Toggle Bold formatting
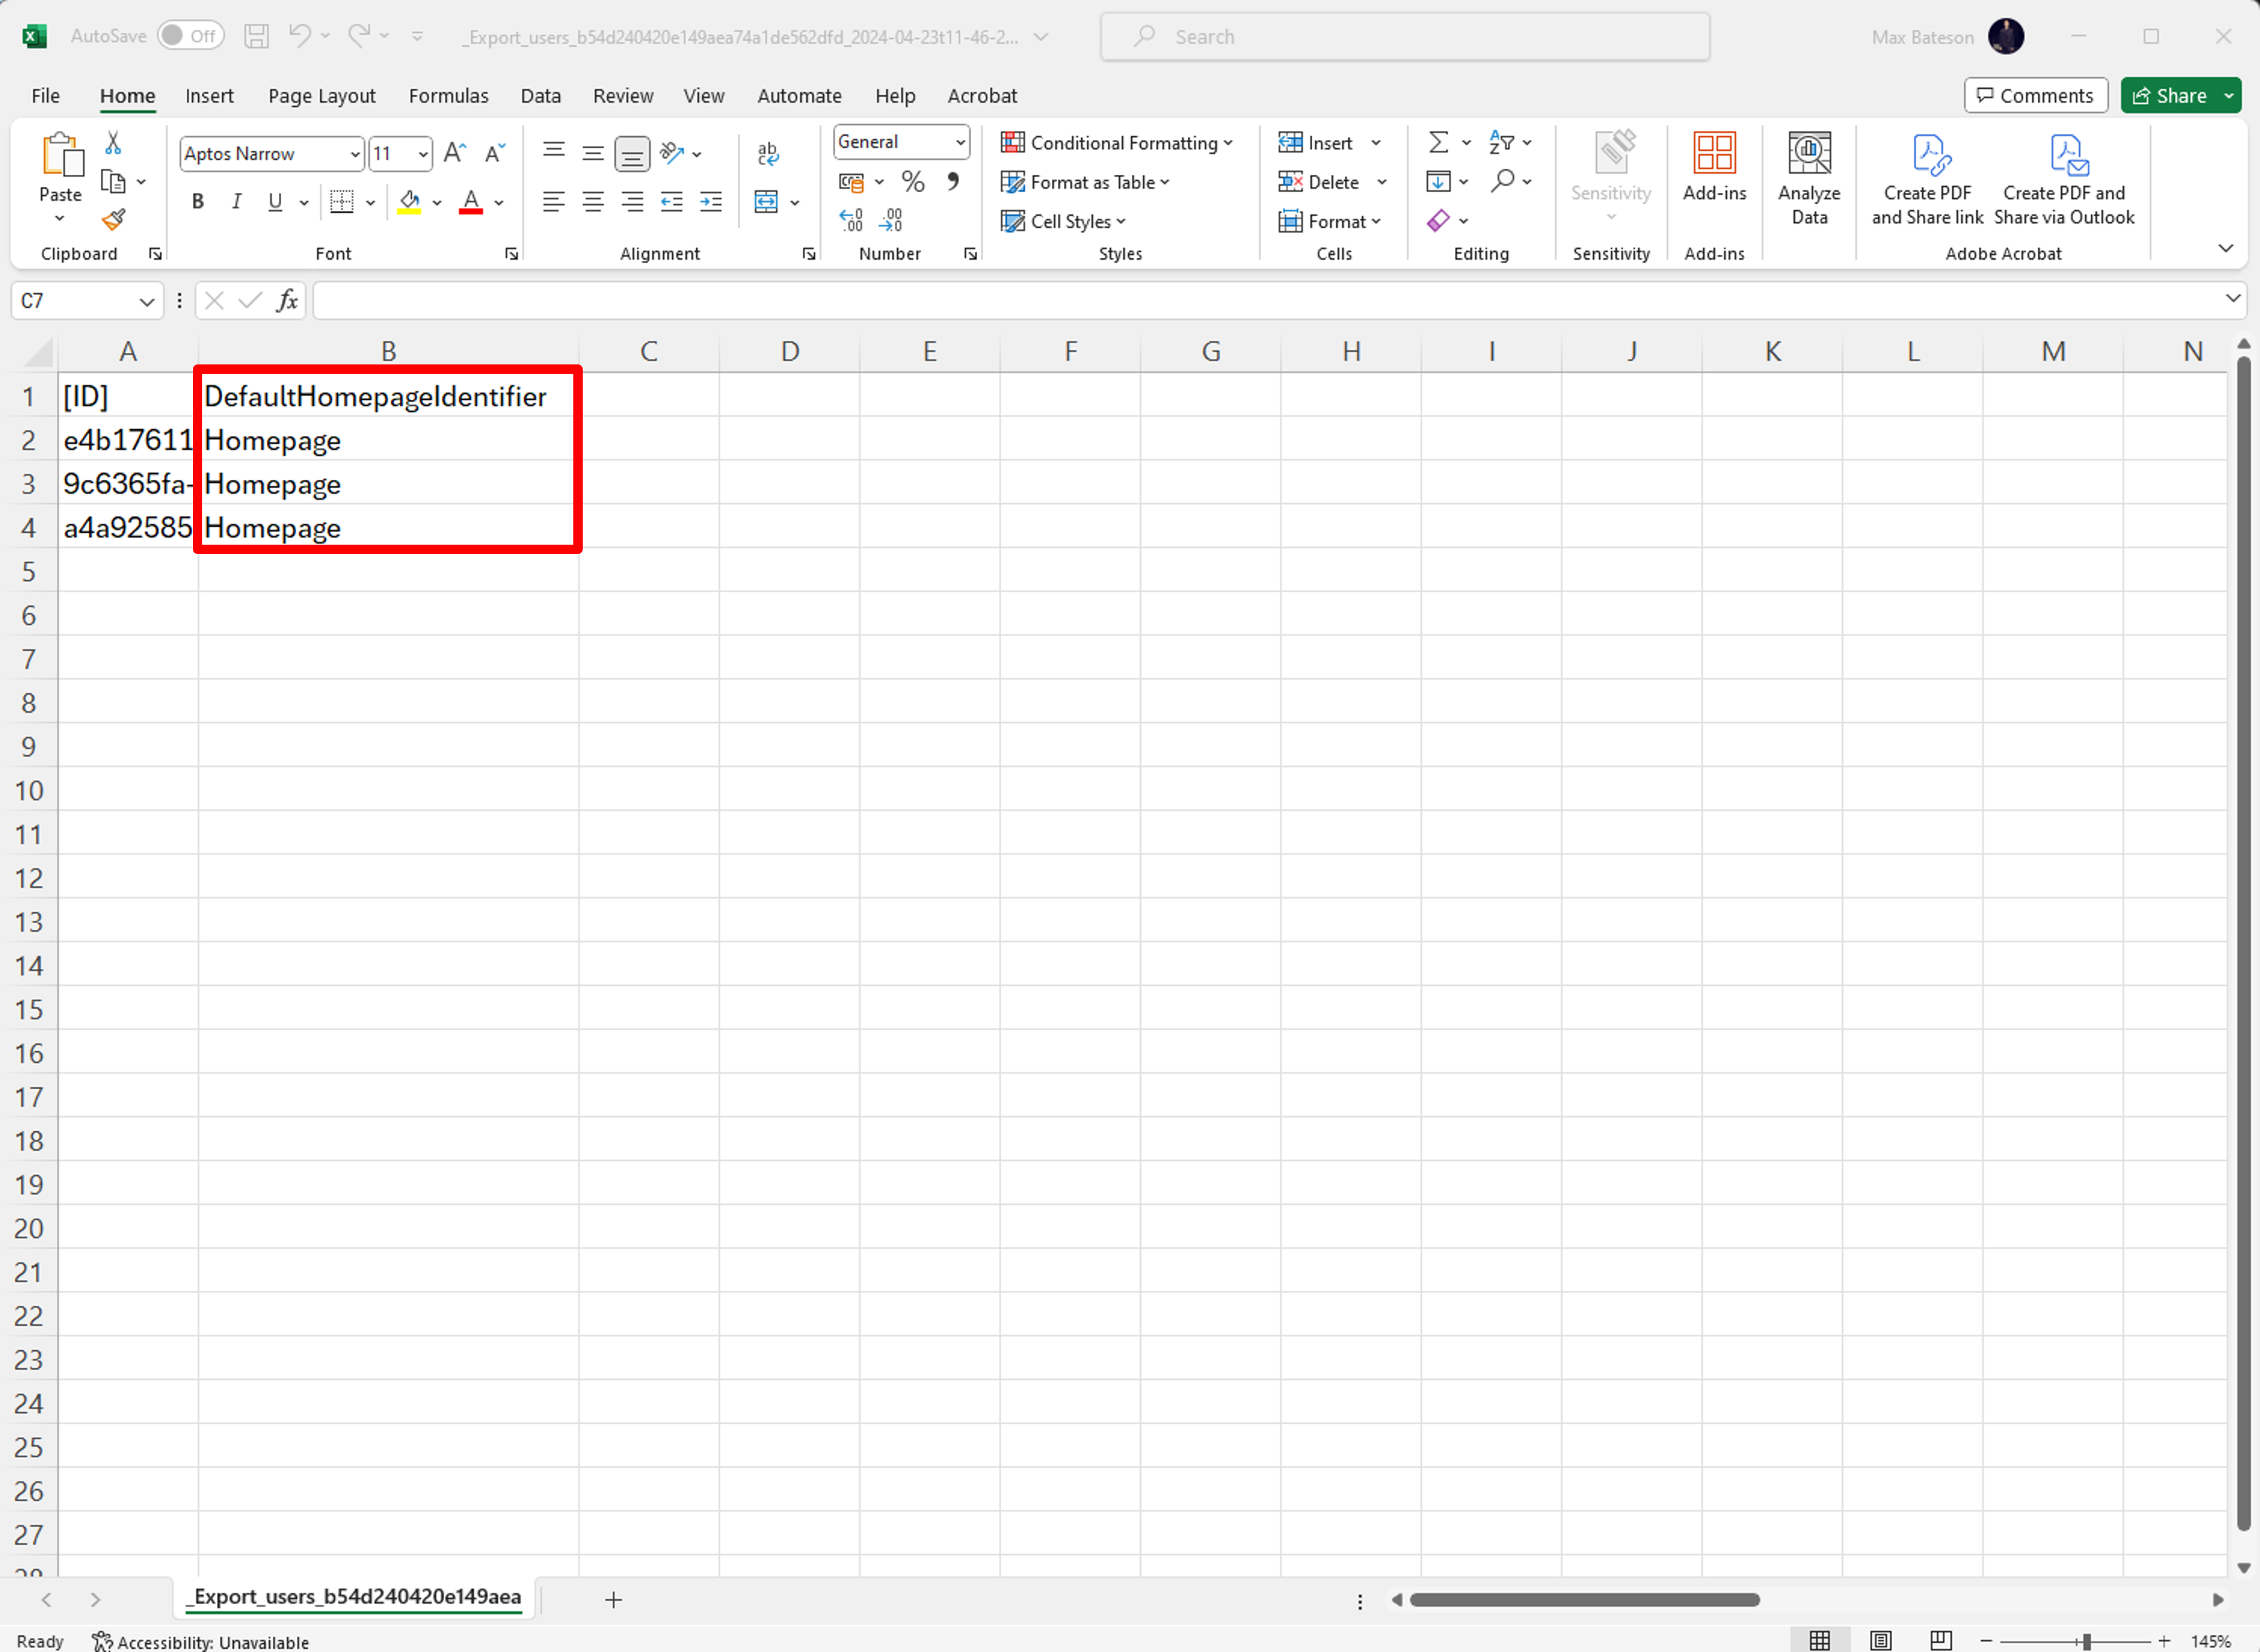Screen dimensions: 2260x1652 198,202
